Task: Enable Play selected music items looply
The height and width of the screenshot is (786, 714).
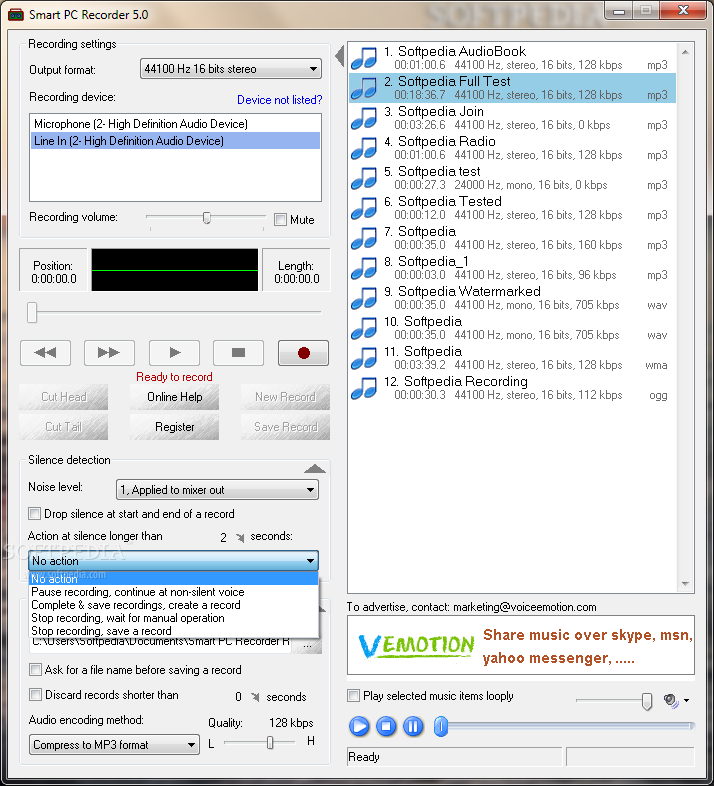Action: 353,696
